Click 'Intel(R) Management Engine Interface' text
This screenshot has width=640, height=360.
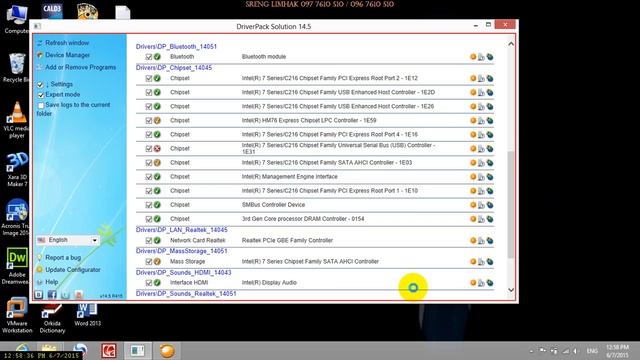tap(289, 177)
